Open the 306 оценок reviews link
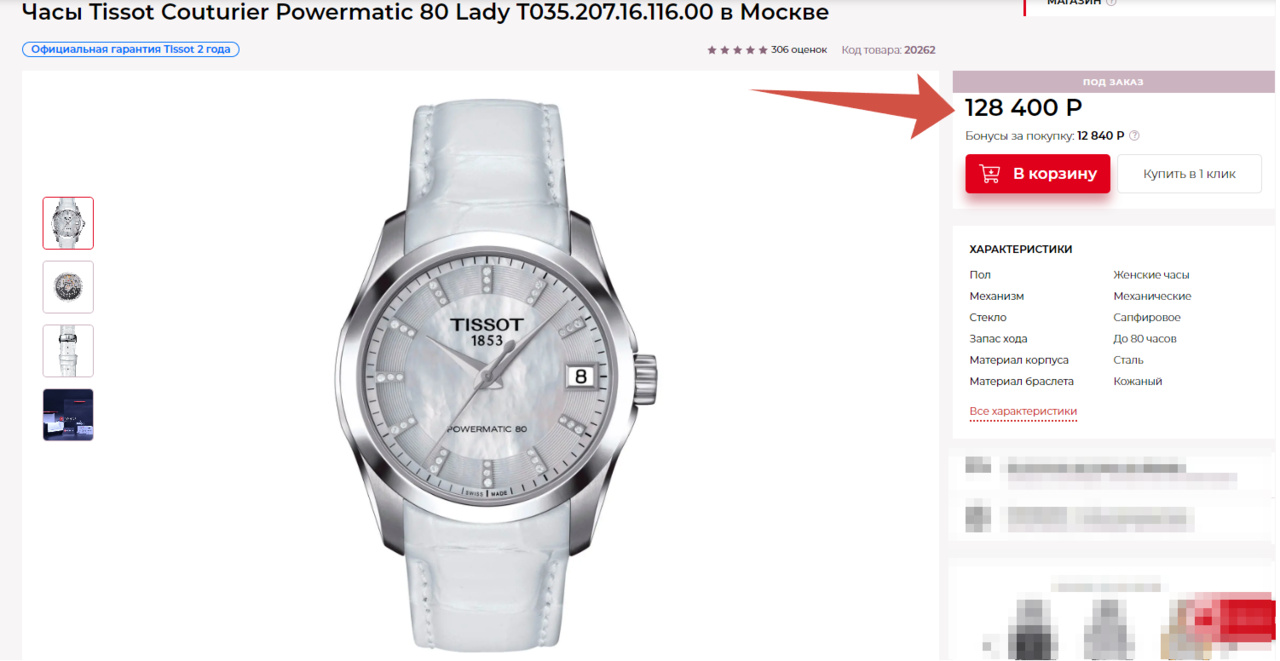 (799, 50)
